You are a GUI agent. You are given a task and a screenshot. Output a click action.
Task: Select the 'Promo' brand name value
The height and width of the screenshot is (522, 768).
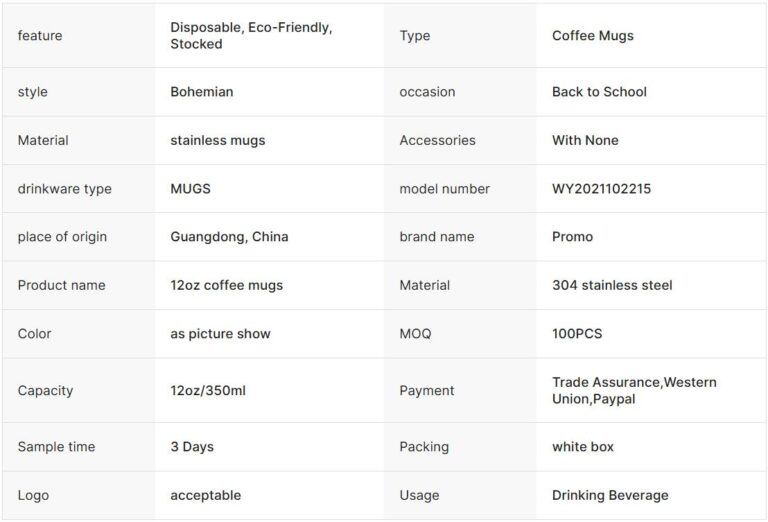[x=572, y=237]
